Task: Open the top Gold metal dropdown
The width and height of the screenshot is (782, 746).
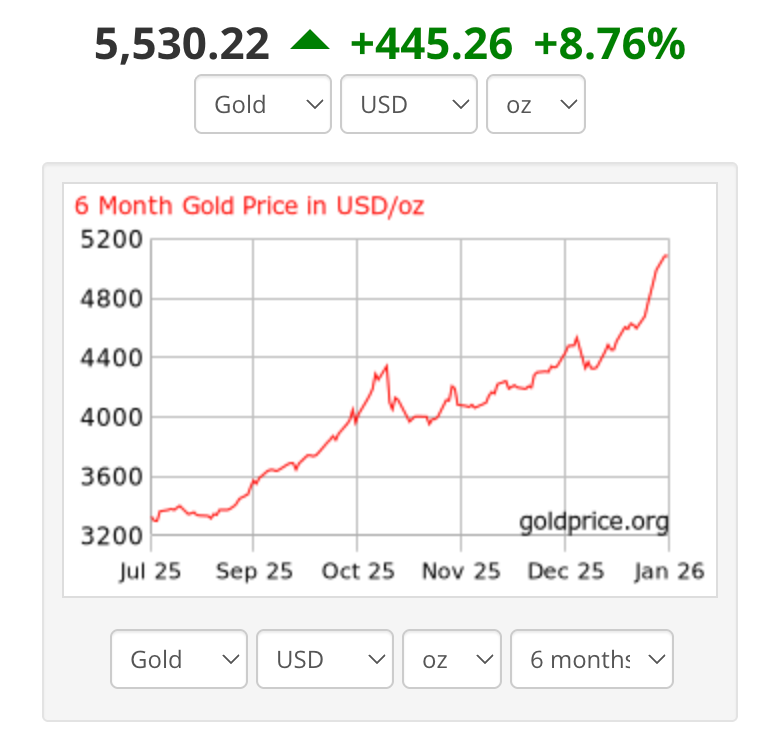Action: pyautogui.click(x=262, y=104)
